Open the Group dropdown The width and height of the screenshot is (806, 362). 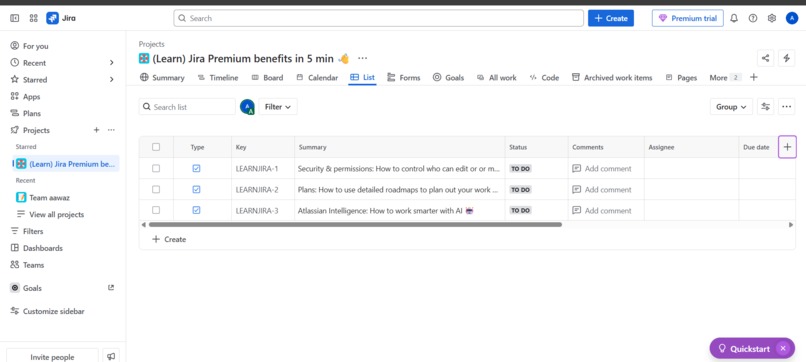point(731,106)
